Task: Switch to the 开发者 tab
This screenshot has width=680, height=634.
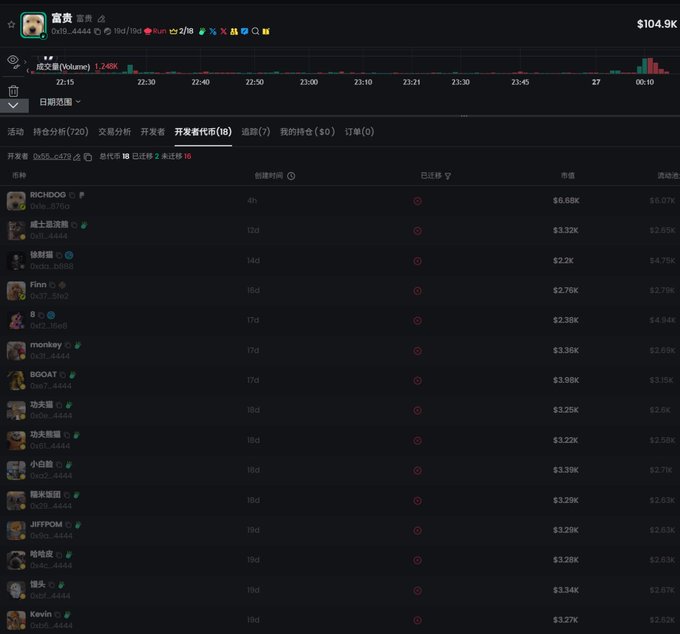Action: click(x=153, y=132)
